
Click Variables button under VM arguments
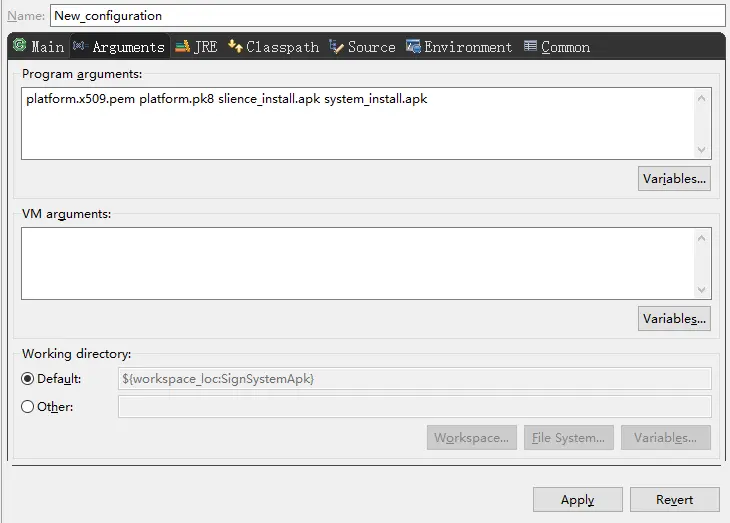[x=674, y=319]
